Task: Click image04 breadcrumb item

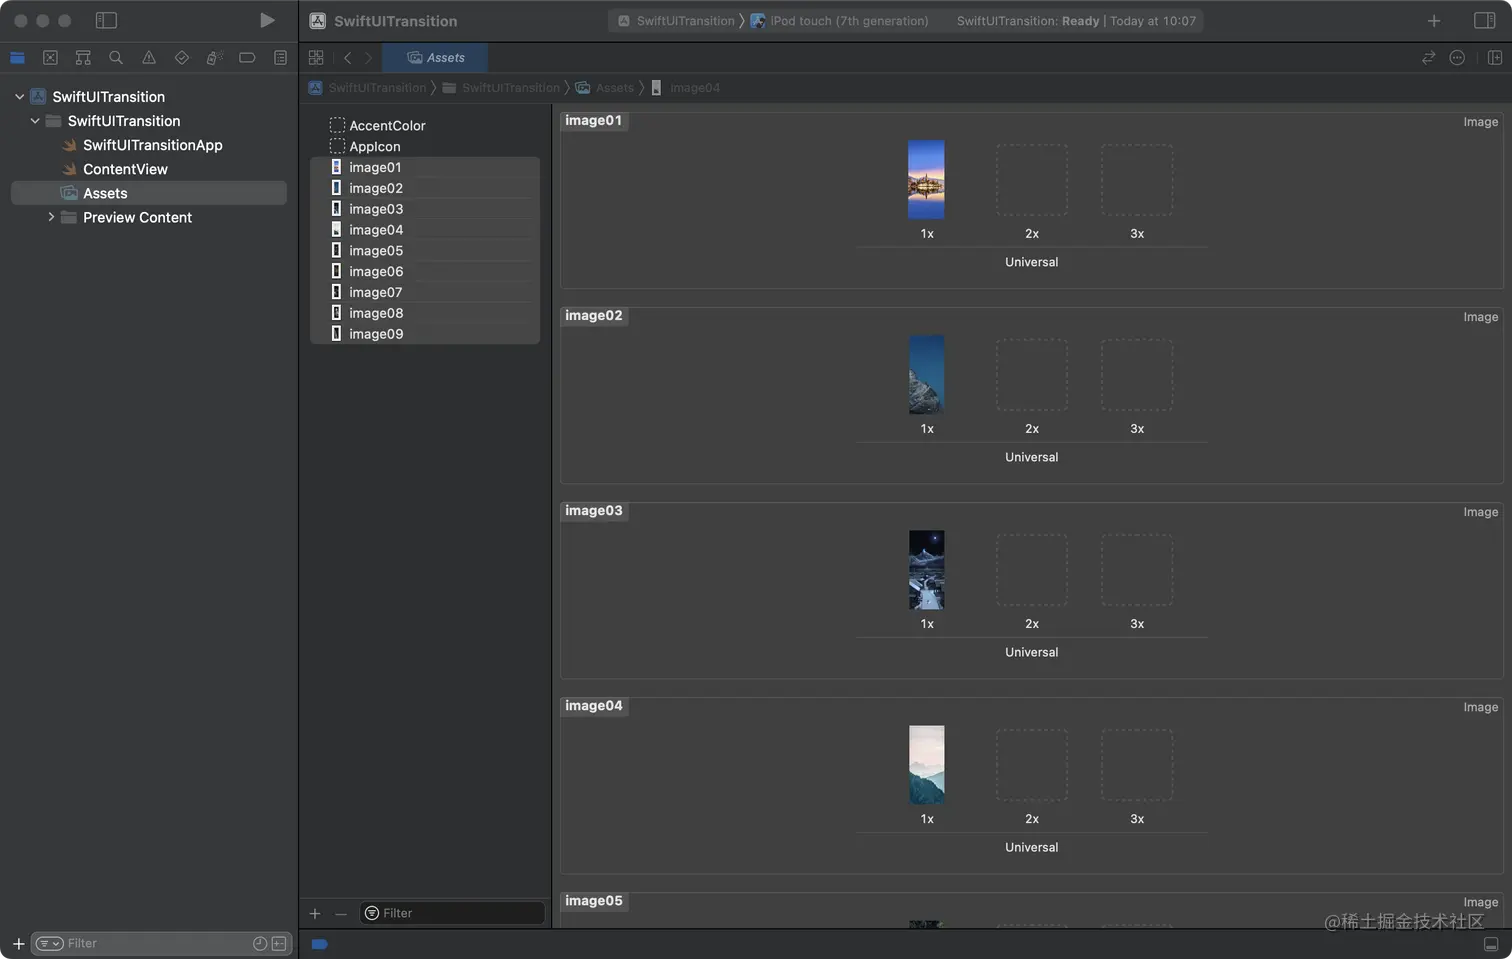Action: pos(686,88)
